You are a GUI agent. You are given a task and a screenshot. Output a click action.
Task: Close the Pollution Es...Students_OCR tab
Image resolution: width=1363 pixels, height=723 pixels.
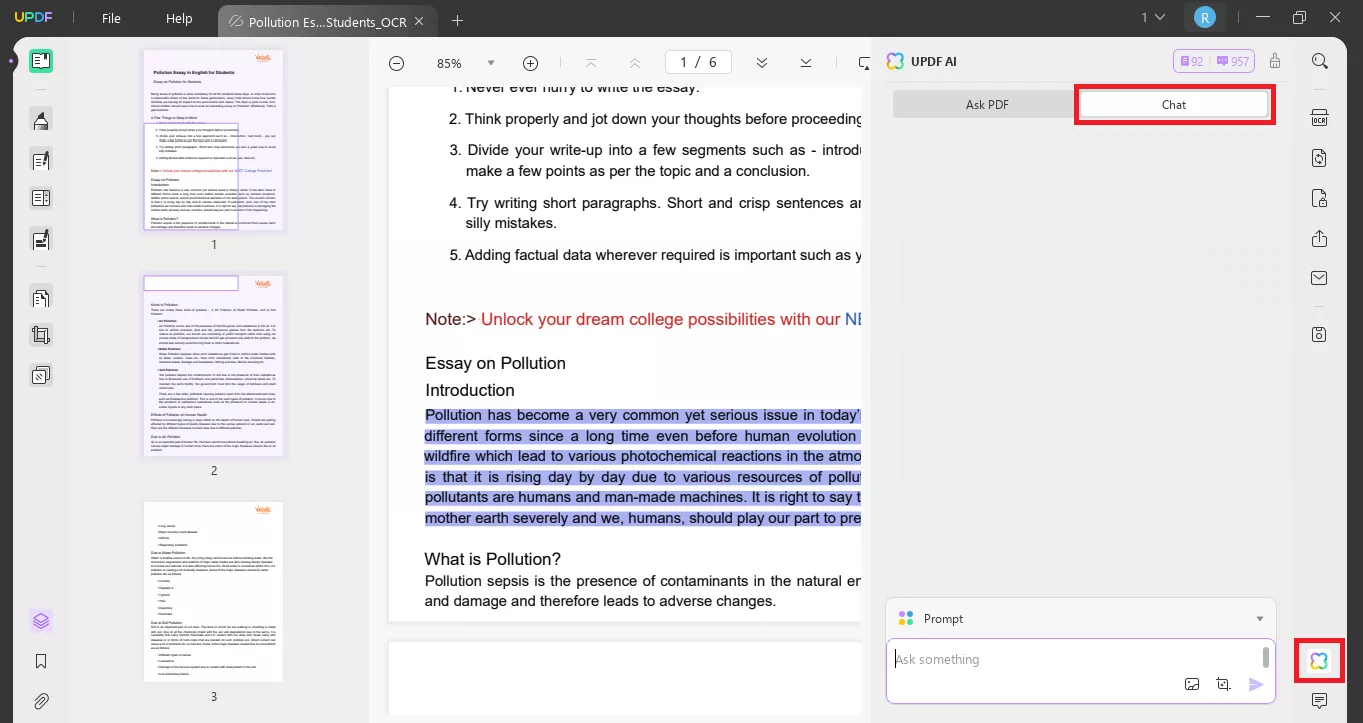click(418, 21)
